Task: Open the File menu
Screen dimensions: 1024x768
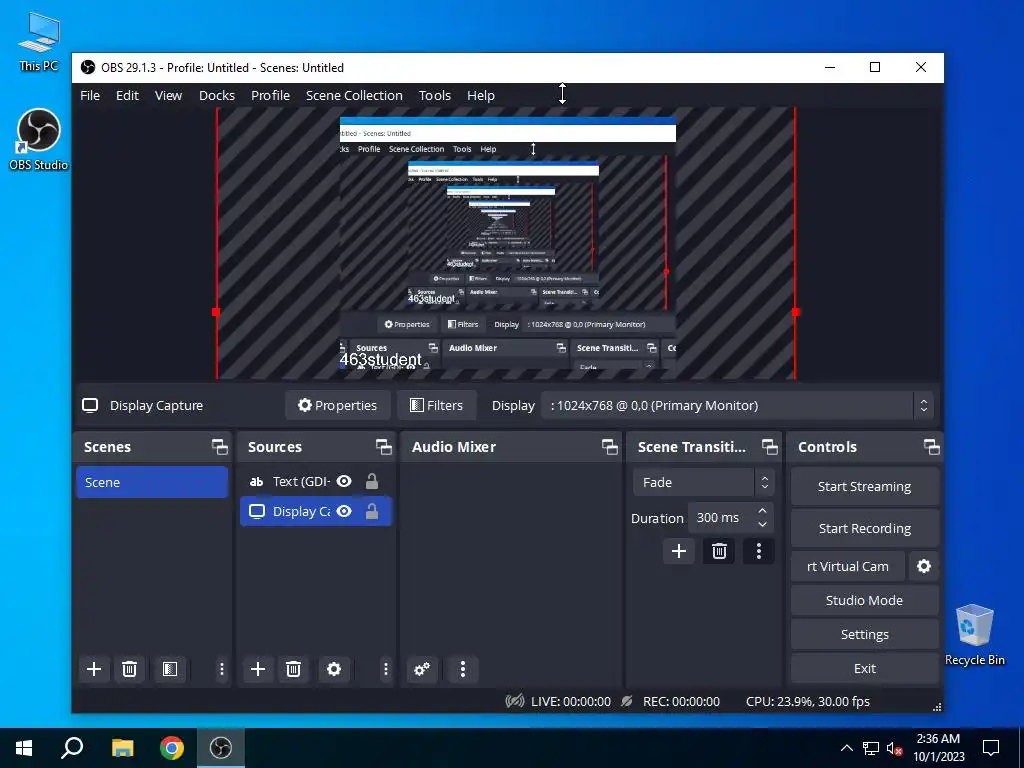Action: pos(90,95)
